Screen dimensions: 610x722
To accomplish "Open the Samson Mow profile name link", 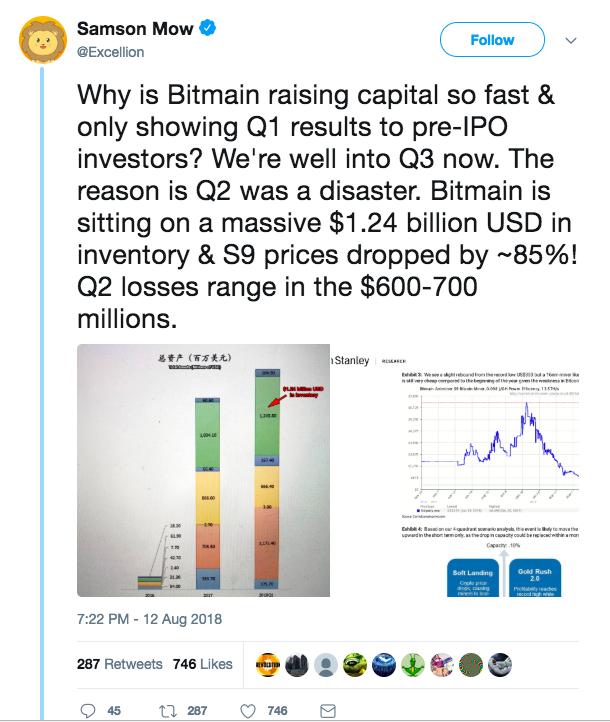I will click(x=135, y=29).
